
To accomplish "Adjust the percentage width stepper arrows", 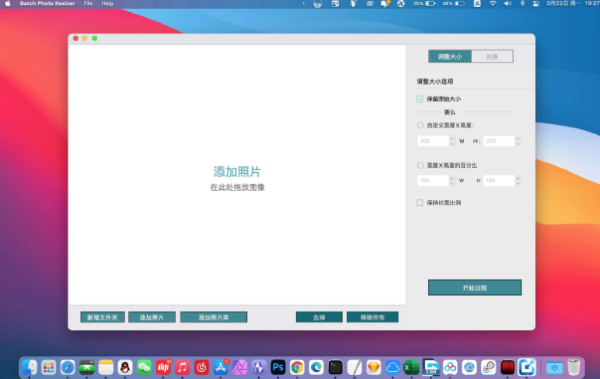I will click(452, 180).
